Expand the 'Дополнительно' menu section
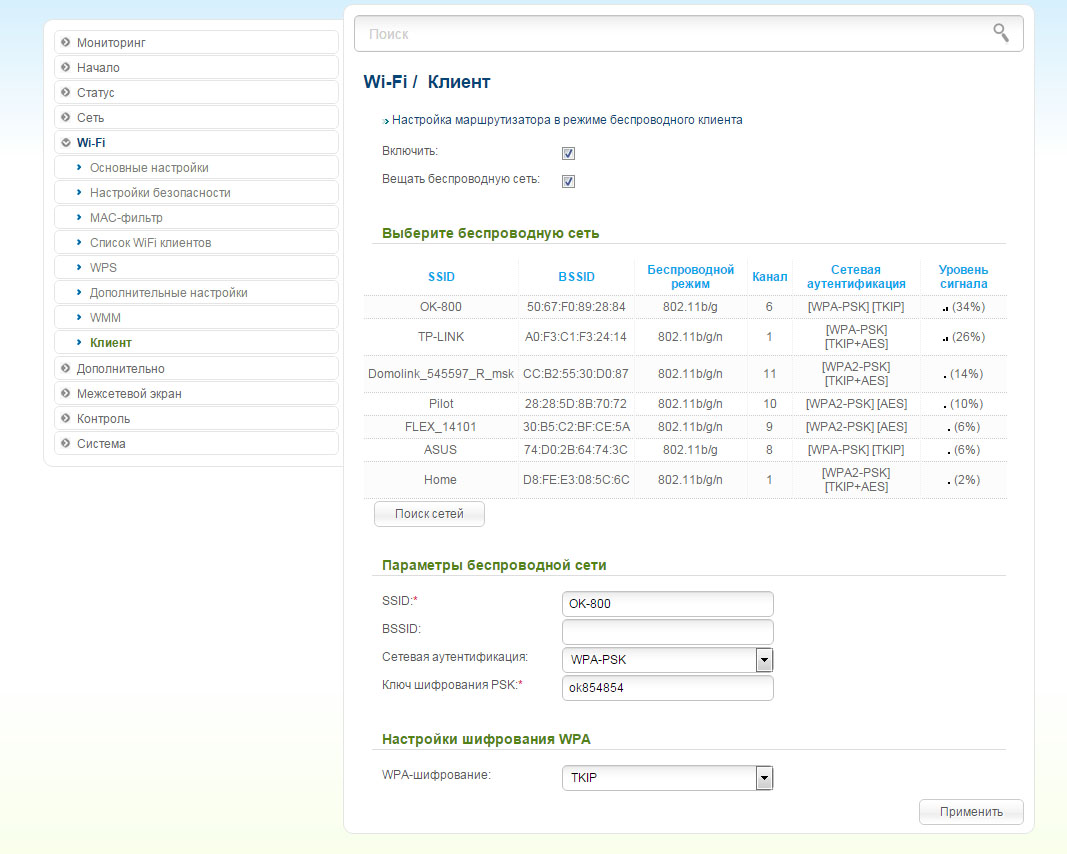The height and width of the screenshot is (854, 1067). [x=120, y=369]
